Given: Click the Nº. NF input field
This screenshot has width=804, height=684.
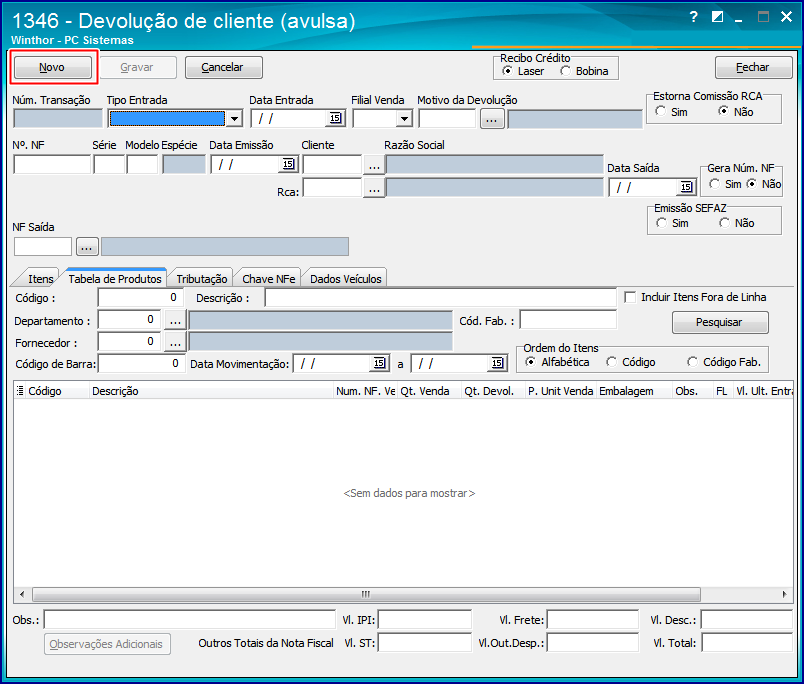Looking at the screenshot, I should click(52, 165).
